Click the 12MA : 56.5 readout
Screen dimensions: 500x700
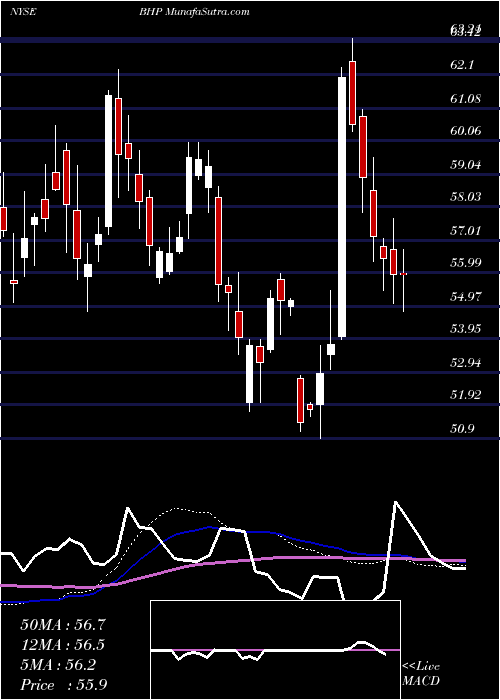pyautogui.click(x=63, y=645)
